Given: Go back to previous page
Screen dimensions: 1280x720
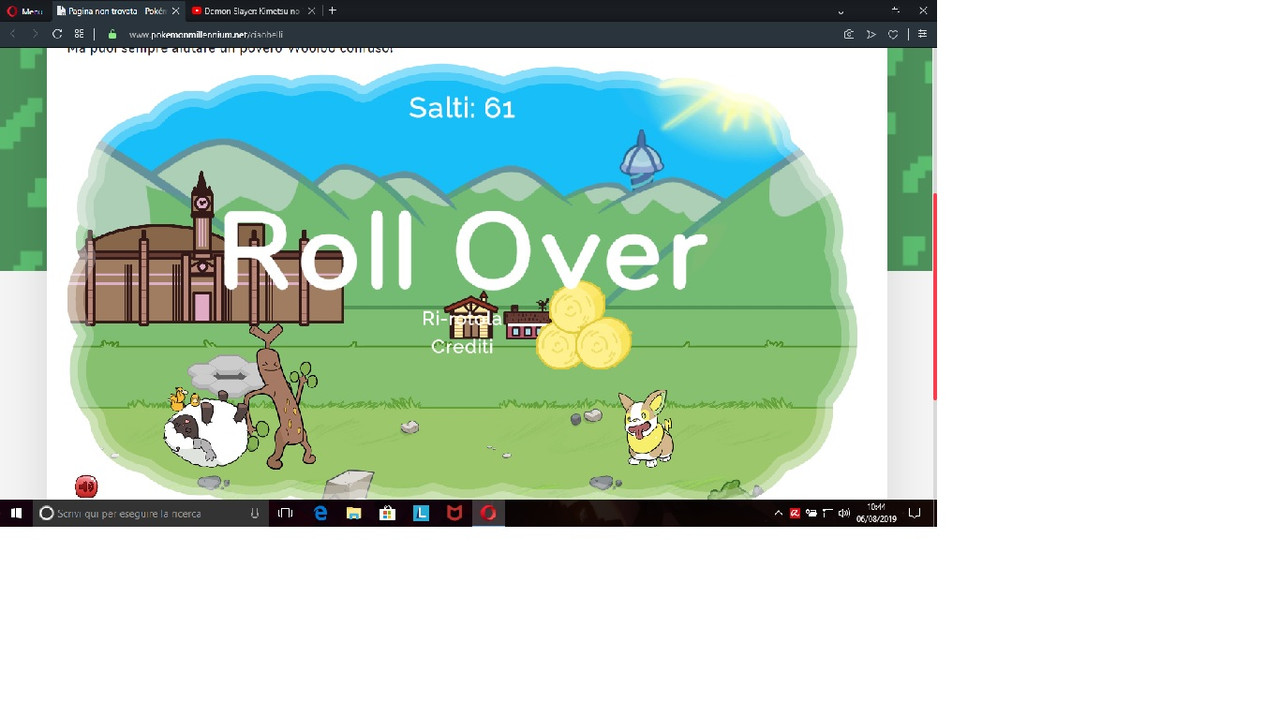Looking at the screenshot, I should tap(13, 34).
